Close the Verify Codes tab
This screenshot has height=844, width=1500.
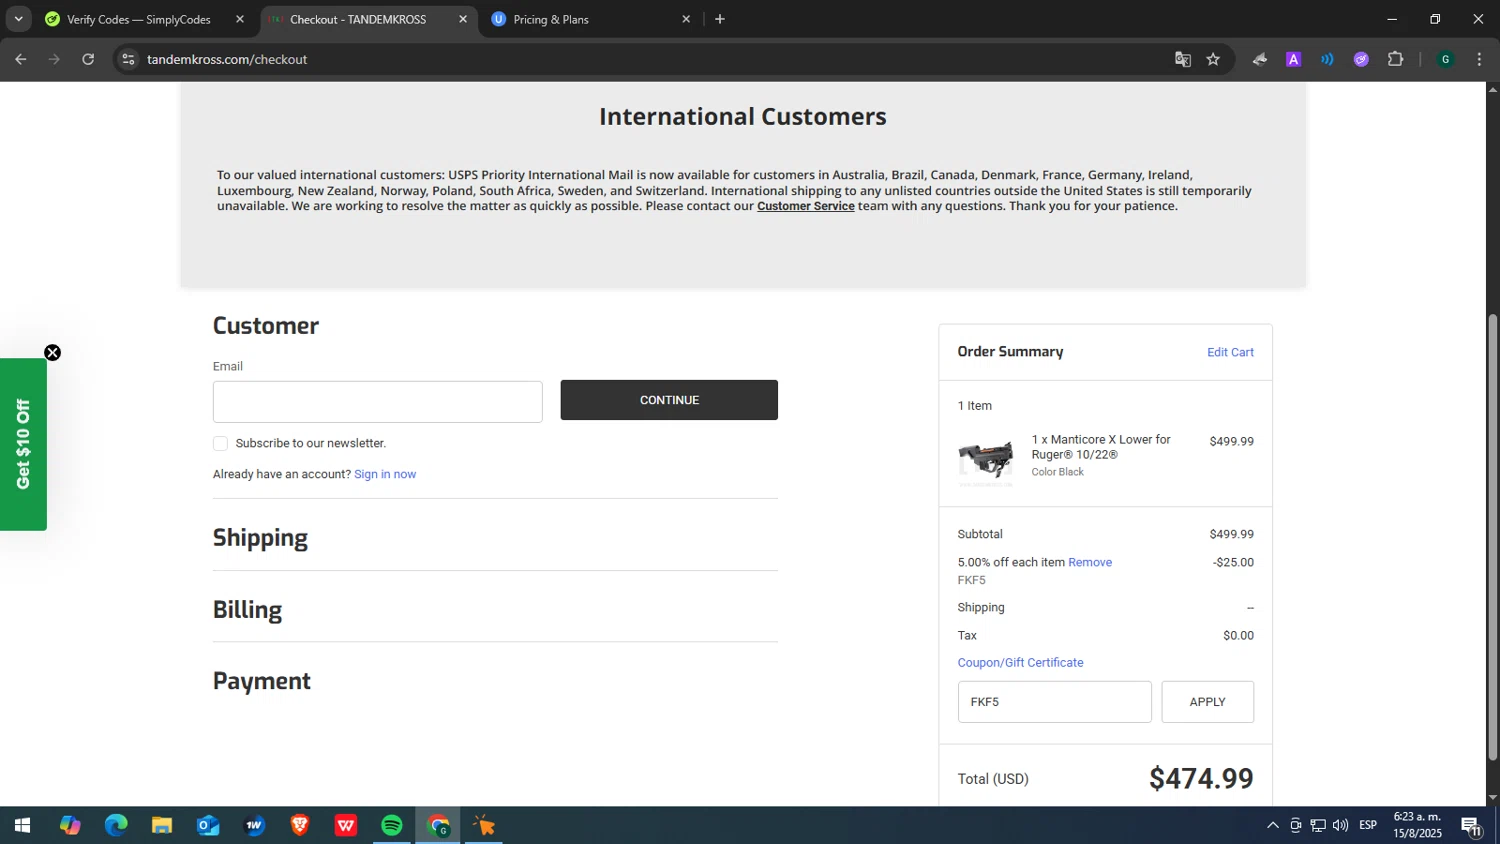240,19
